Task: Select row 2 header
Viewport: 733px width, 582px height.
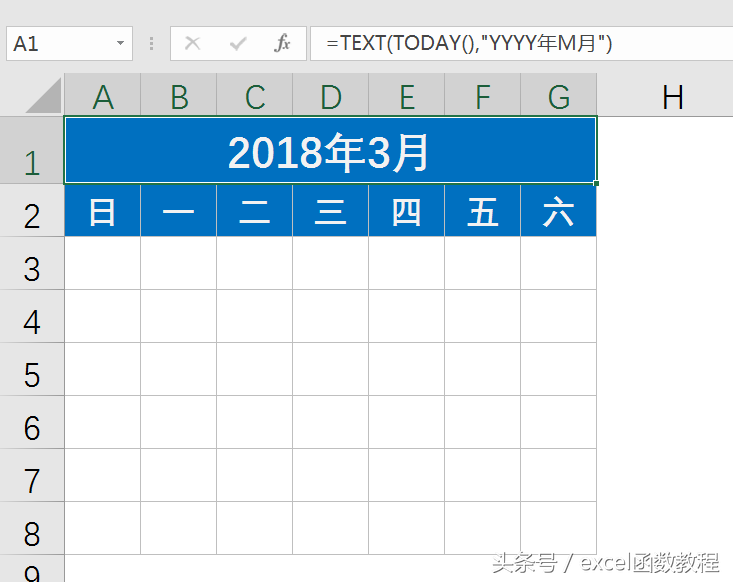Action: tap(32, 210)
